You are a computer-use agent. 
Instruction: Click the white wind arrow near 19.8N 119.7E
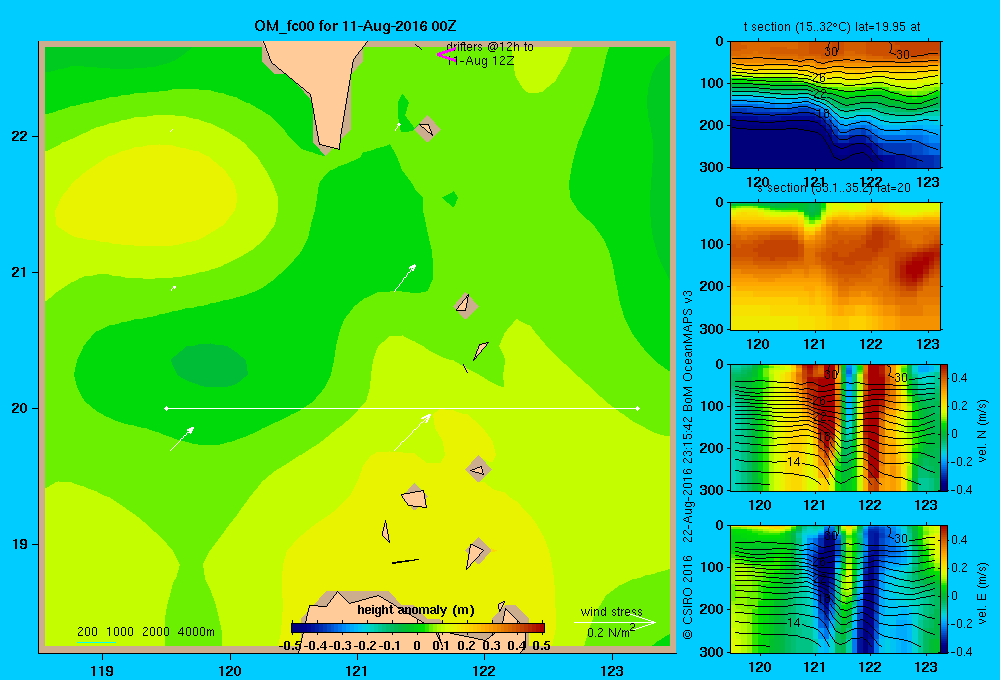pyautogui.click(x=182, y=439)
